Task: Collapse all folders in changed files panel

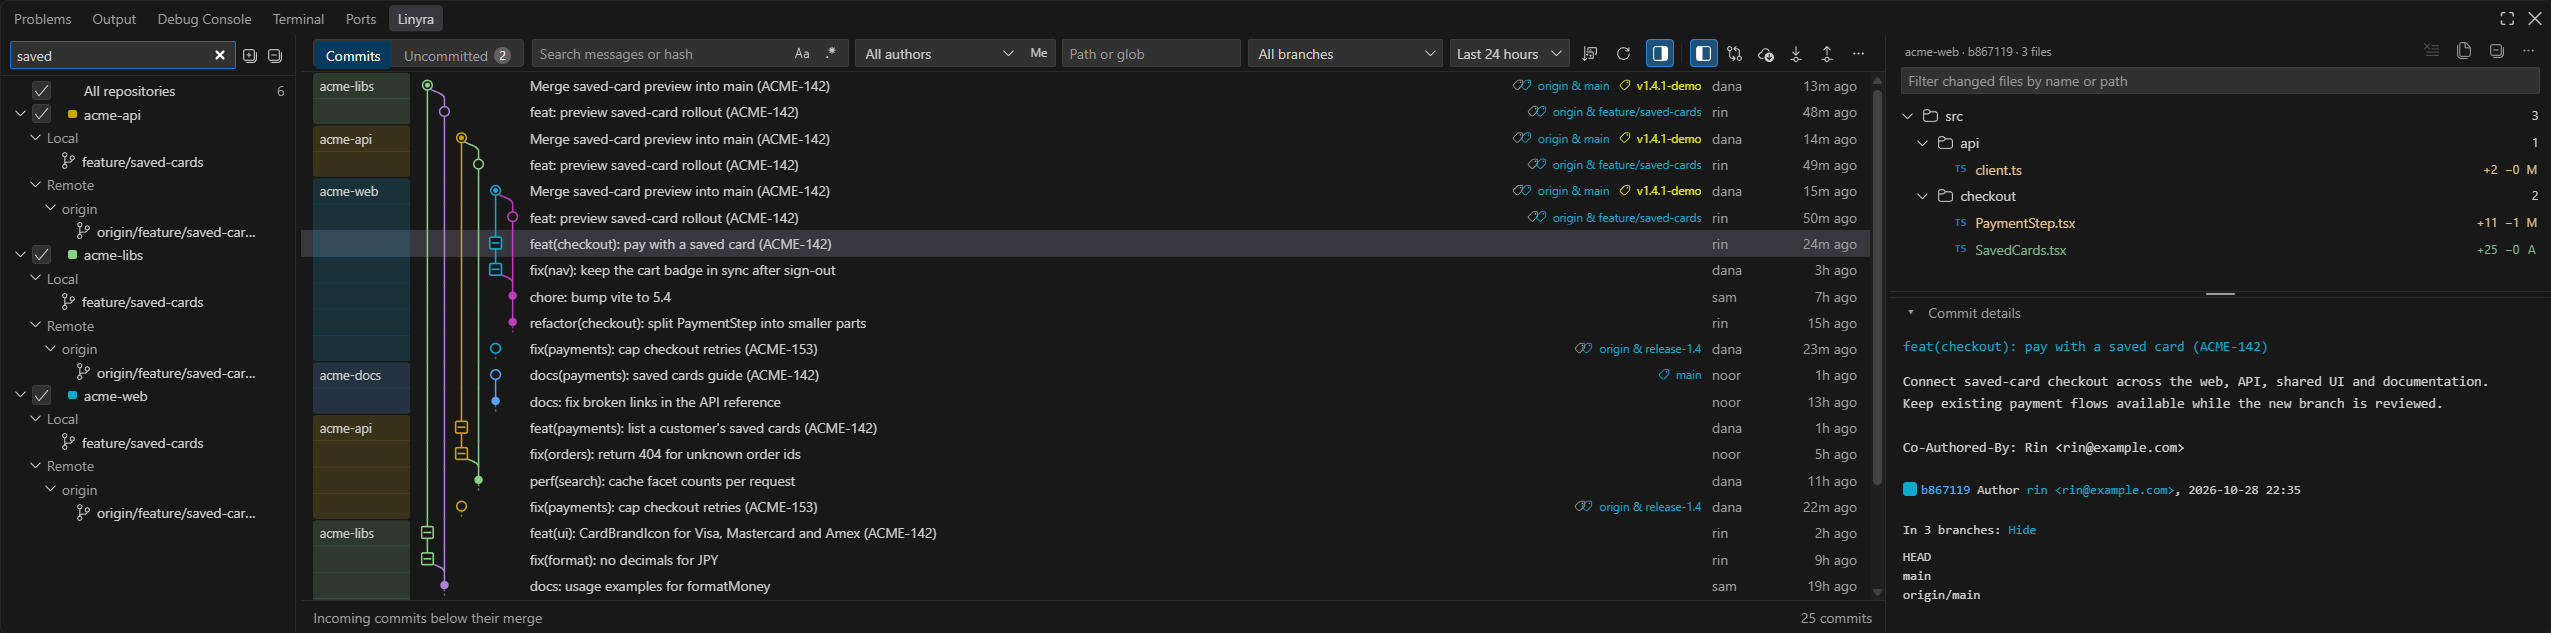Action: click(2496, 51)
